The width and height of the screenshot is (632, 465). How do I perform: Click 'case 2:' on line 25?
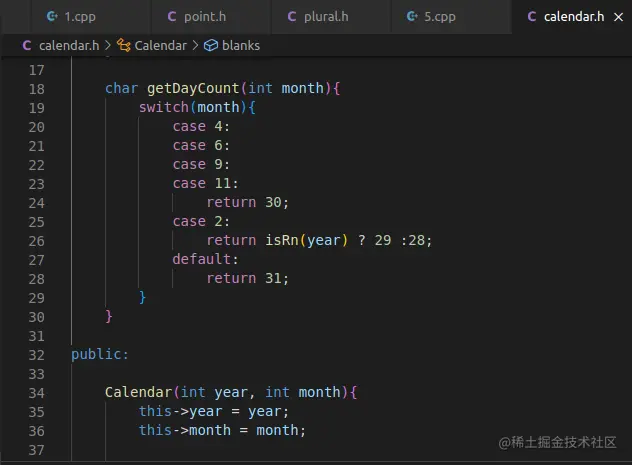[x=201, y=221]
